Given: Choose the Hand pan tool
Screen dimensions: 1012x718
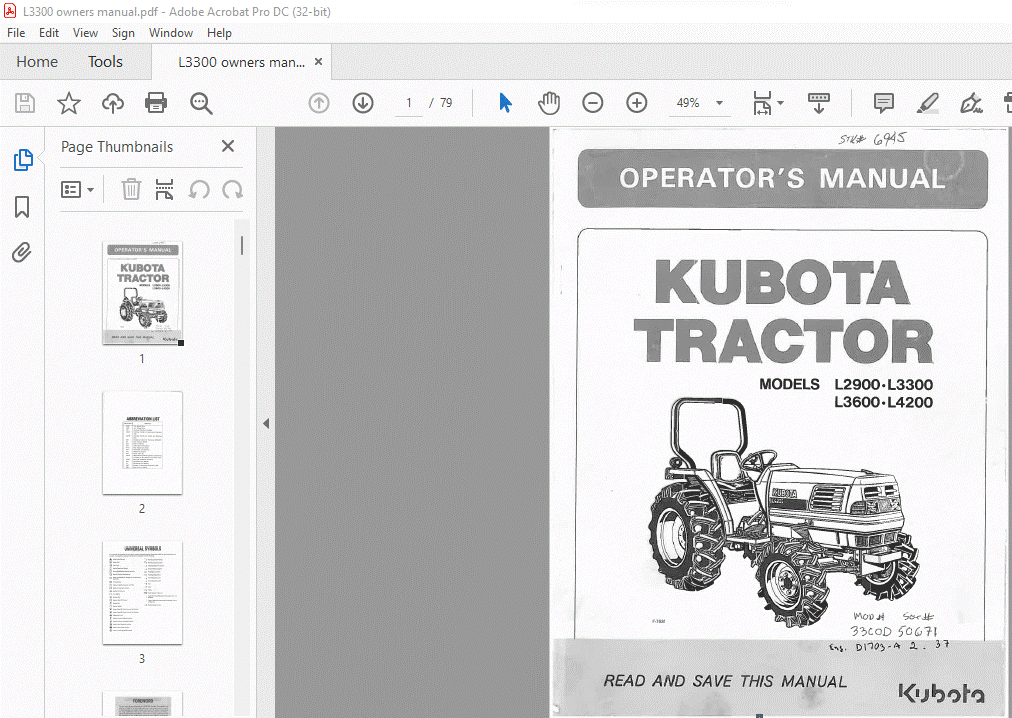Looking at the screenshot, I should click(x=549, y=103).
